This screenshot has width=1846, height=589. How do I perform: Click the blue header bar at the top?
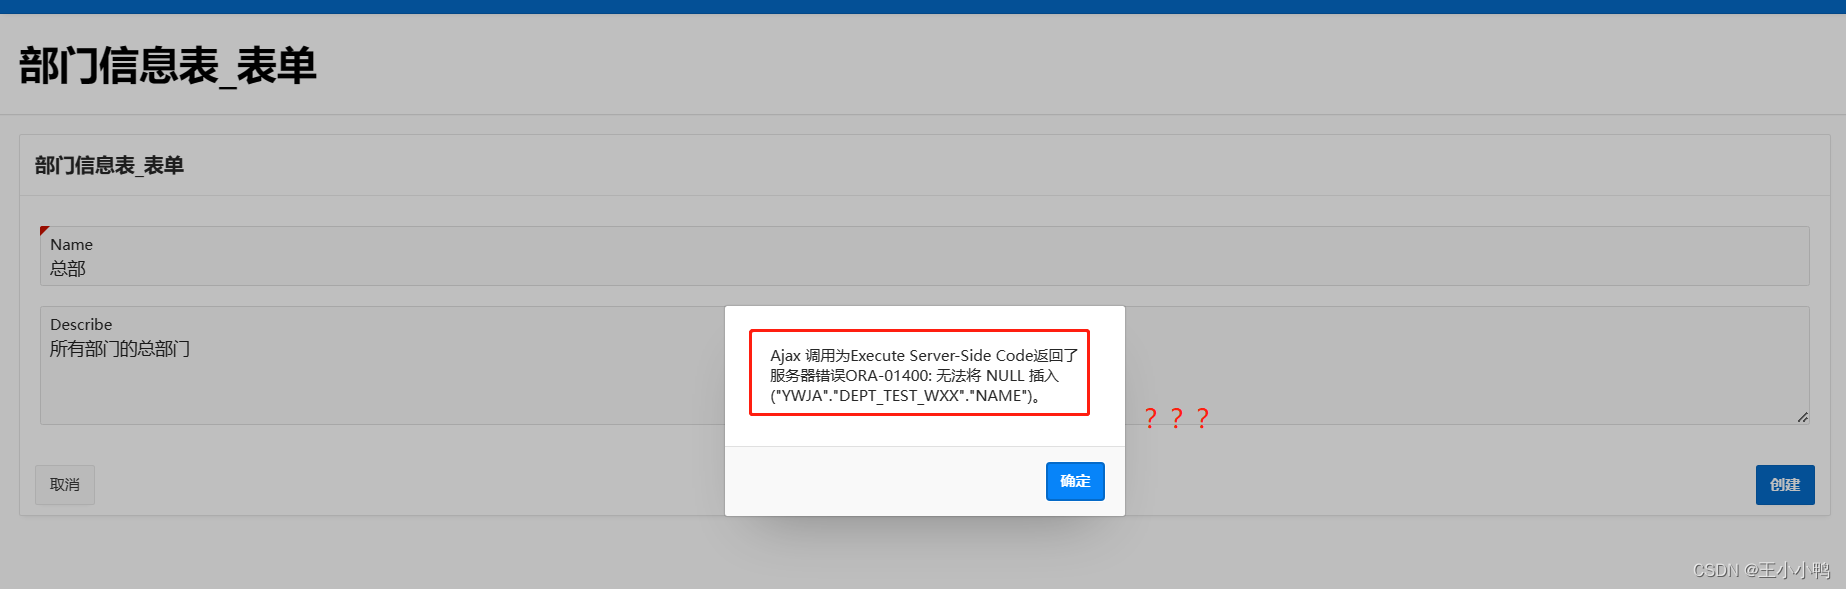tap(923, 6)
